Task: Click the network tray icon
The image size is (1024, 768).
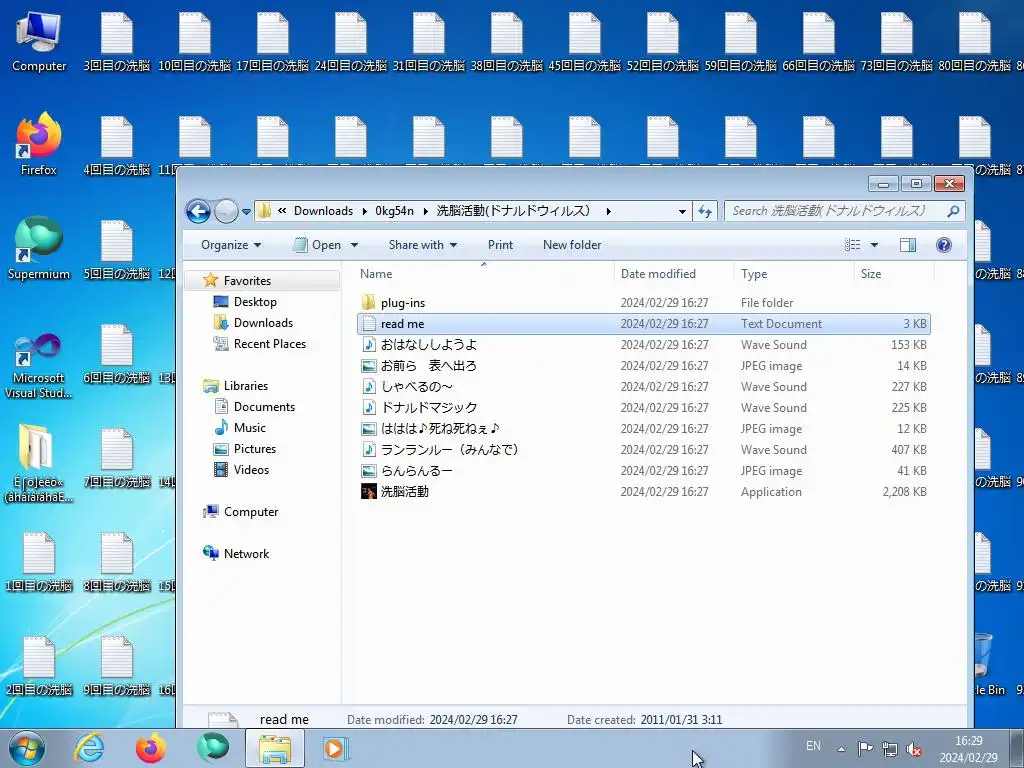Action: [889, 749]
